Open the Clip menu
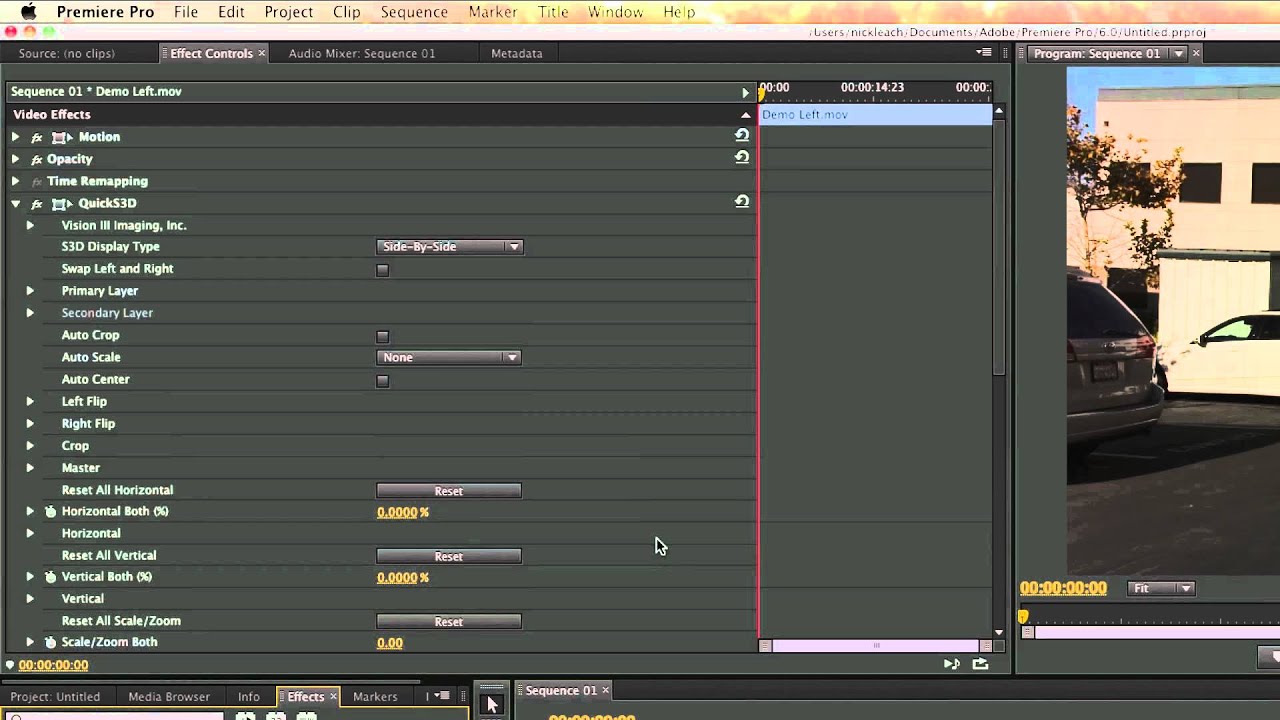The height and width of the screenshot is (720, 1280). [x=347, y=12]
